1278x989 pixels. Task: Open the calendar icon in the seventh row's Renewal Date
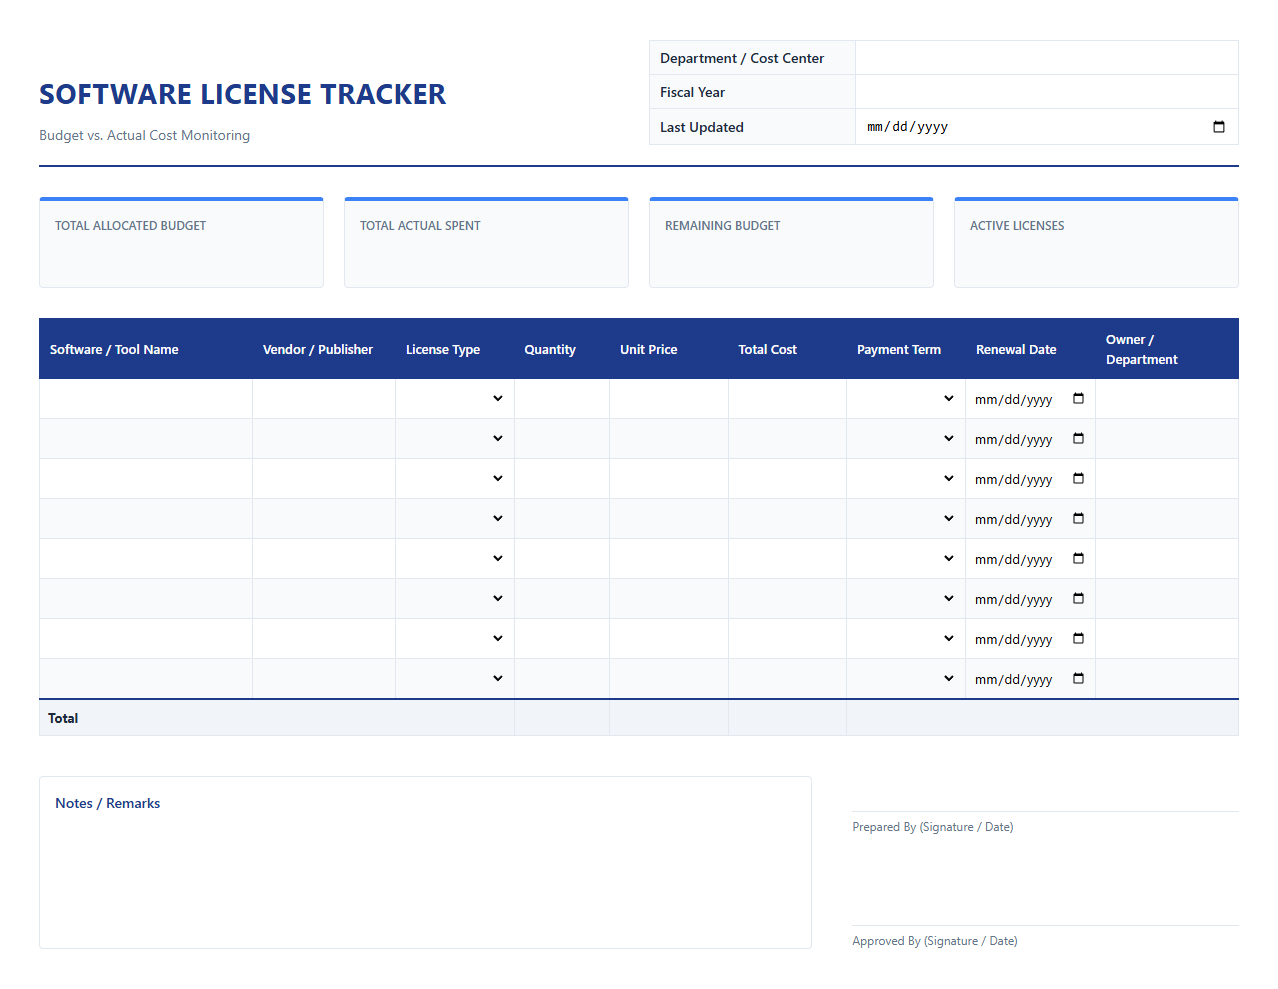pos(1078,639)
